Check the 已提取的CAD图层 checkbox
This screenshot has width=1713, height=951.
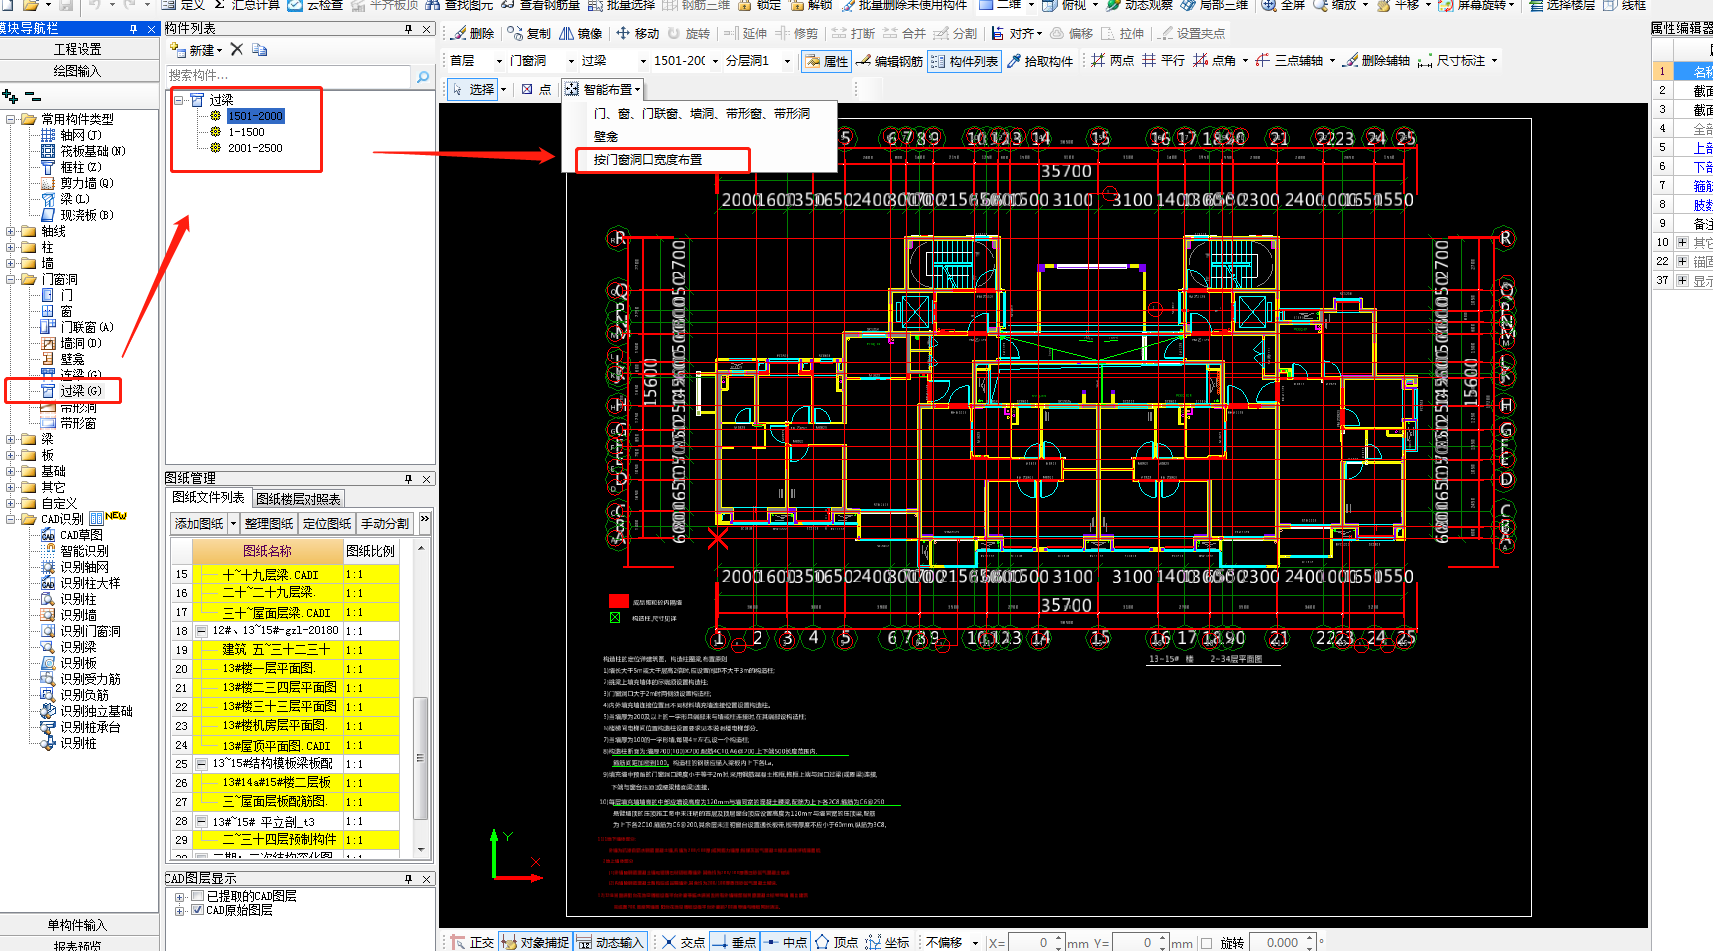coord(197,896)
